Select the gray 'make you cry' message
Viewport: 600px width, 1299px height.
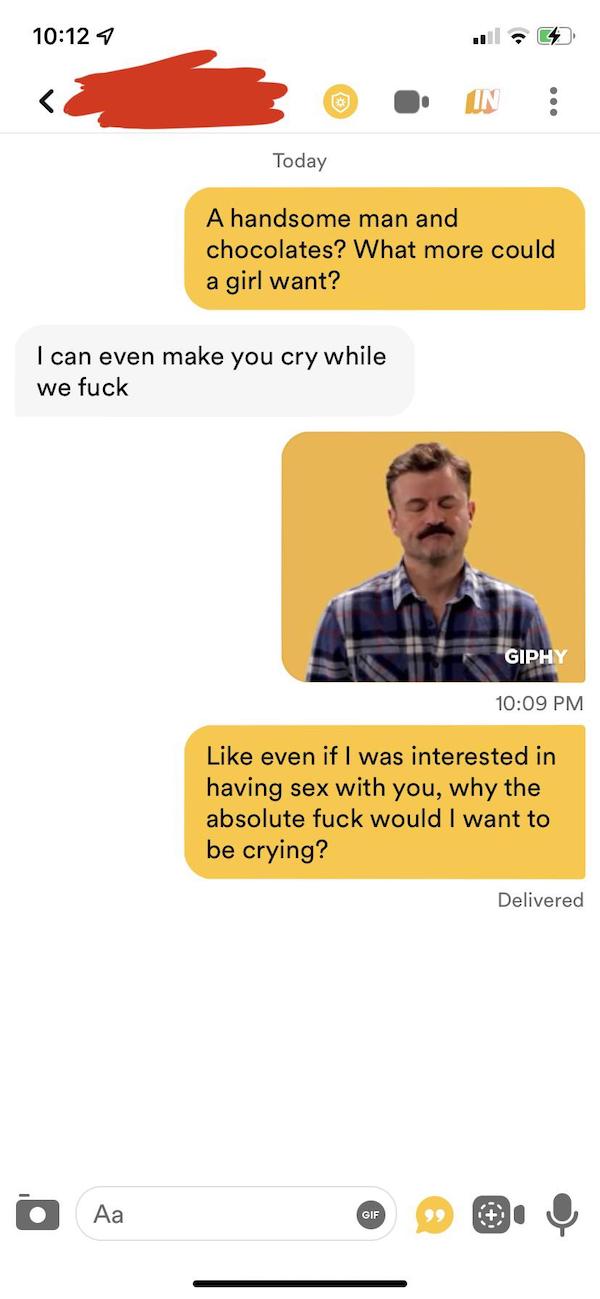(x=214, y=371)
